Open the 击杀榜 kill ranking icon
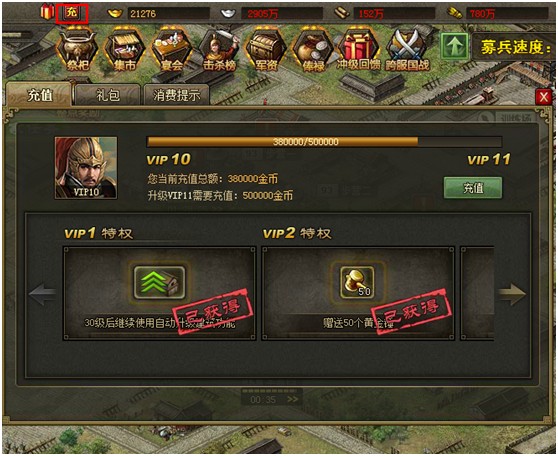 (219, 49)
